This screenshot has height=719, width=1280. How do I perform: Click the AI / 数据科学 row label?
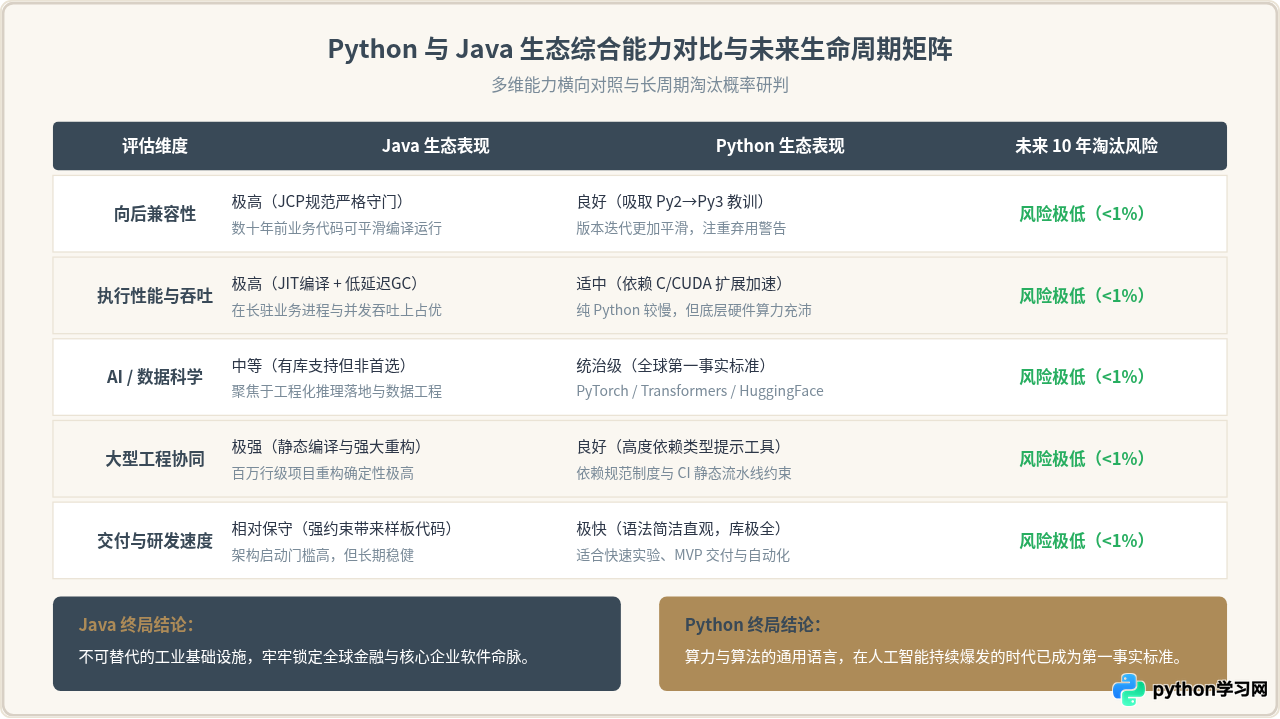point(155,377)
